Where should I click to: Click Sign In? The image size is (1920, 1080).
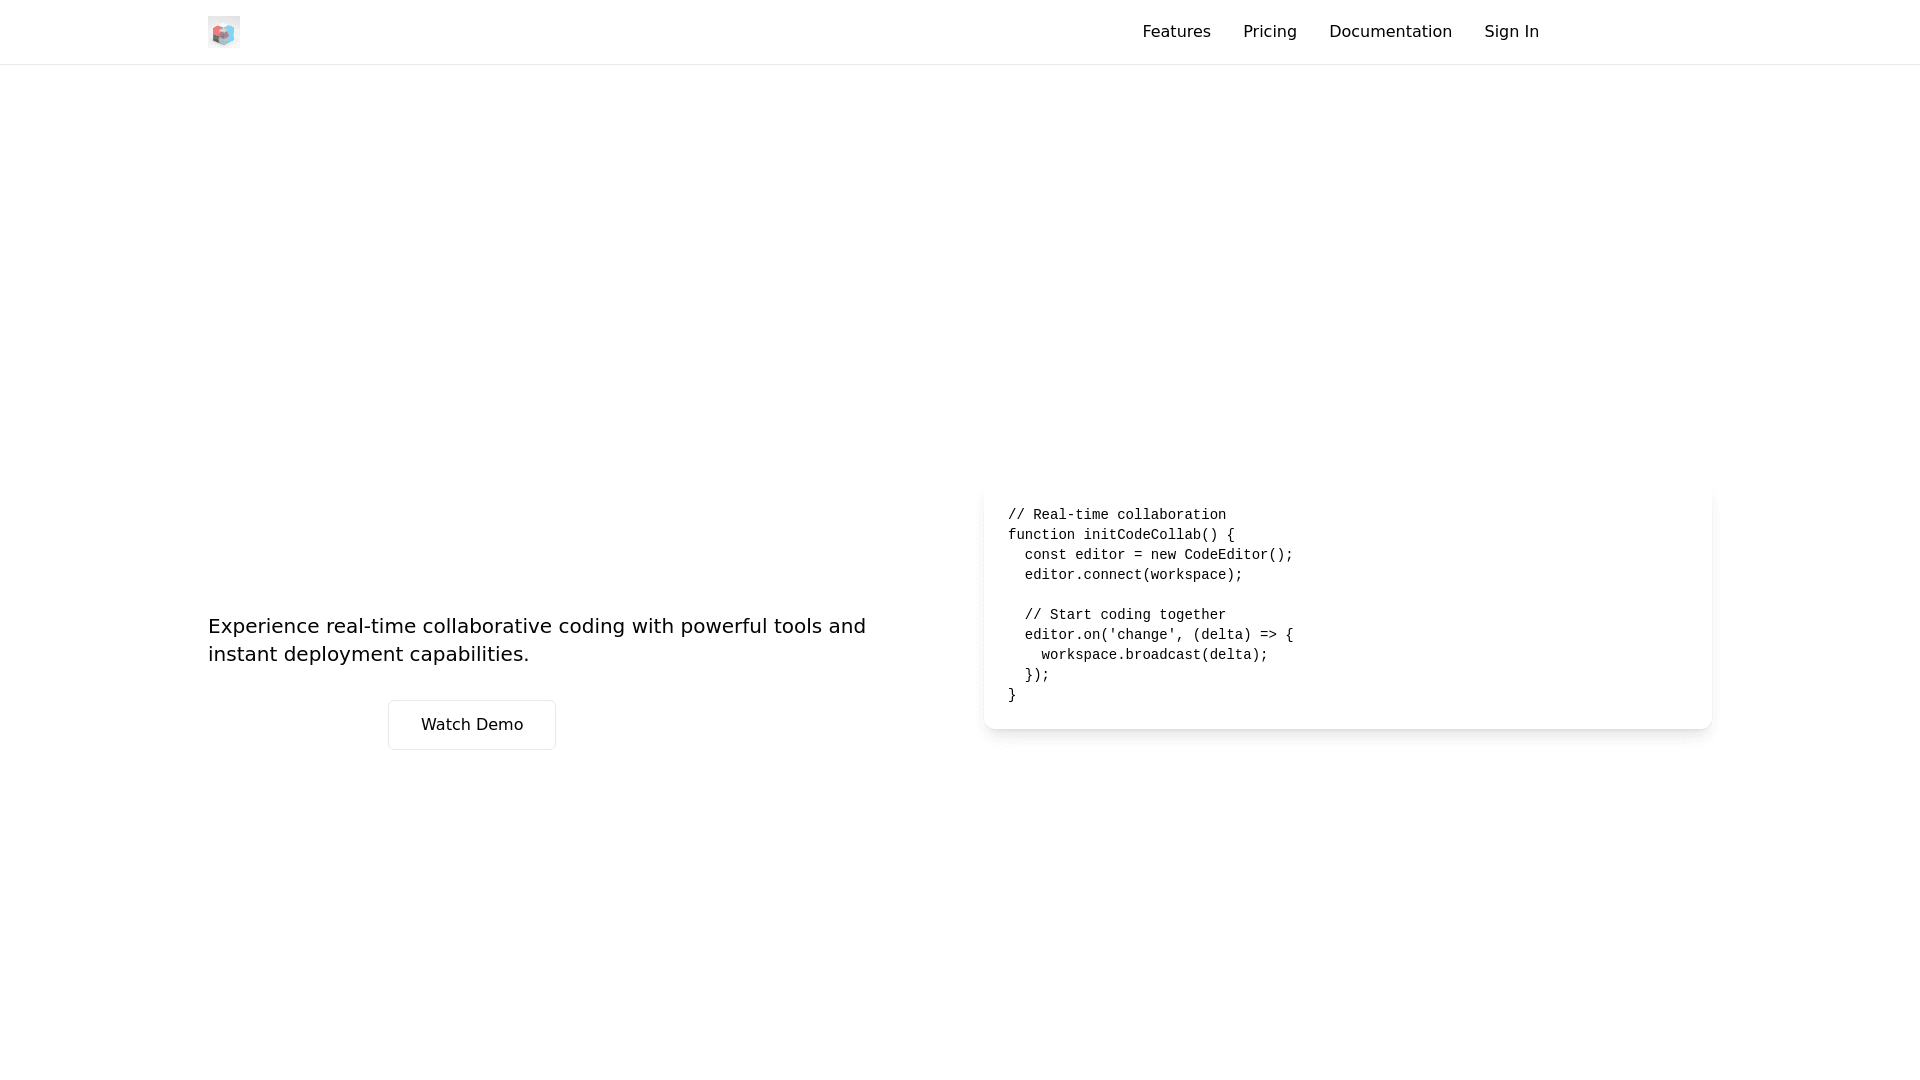tap(1511, 31)
